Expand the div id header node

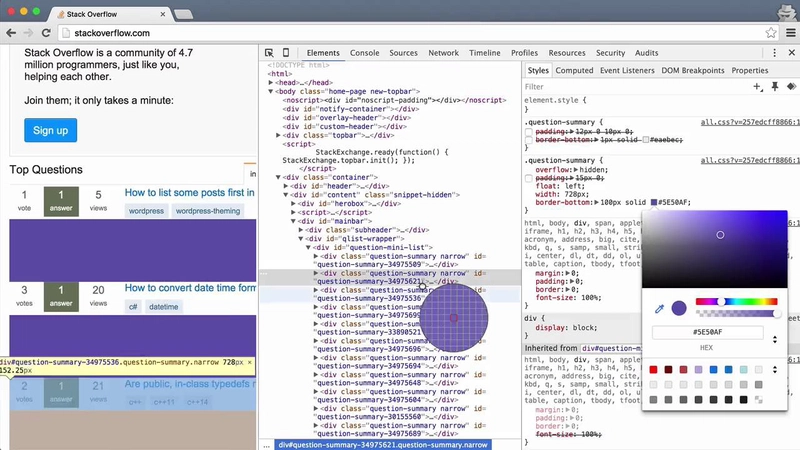pyautogui.click(x=286, y=186)
